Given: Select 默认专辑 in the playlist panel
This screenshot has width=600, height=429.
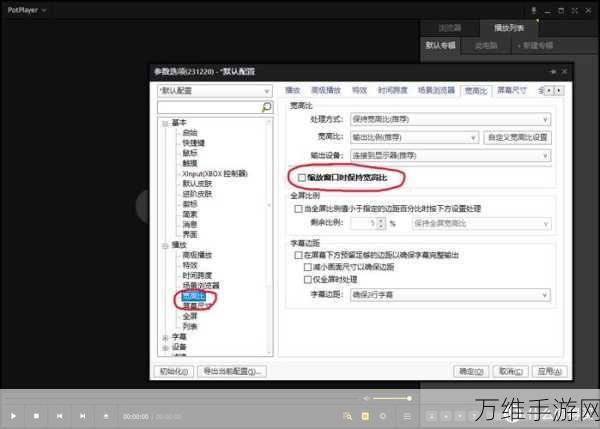Looking at the screenshot, I should coord(440,46).
